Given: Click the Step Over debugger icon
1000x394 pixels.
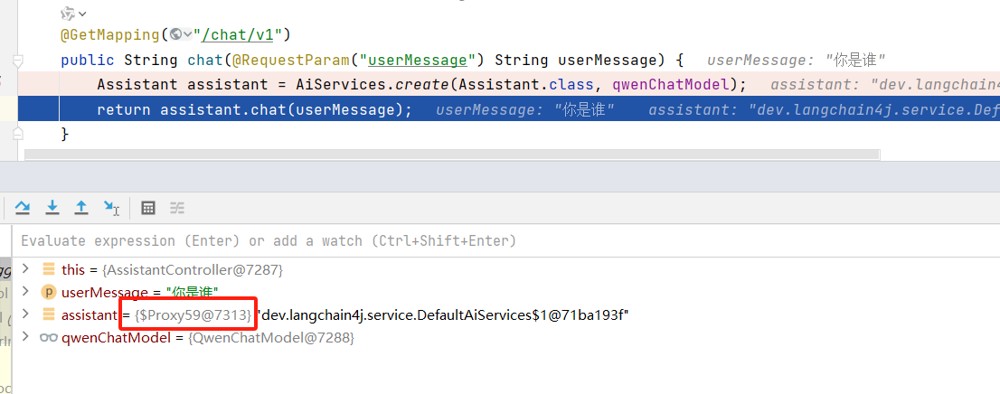Looking at the screenshot, I should [x=22, y=208].
